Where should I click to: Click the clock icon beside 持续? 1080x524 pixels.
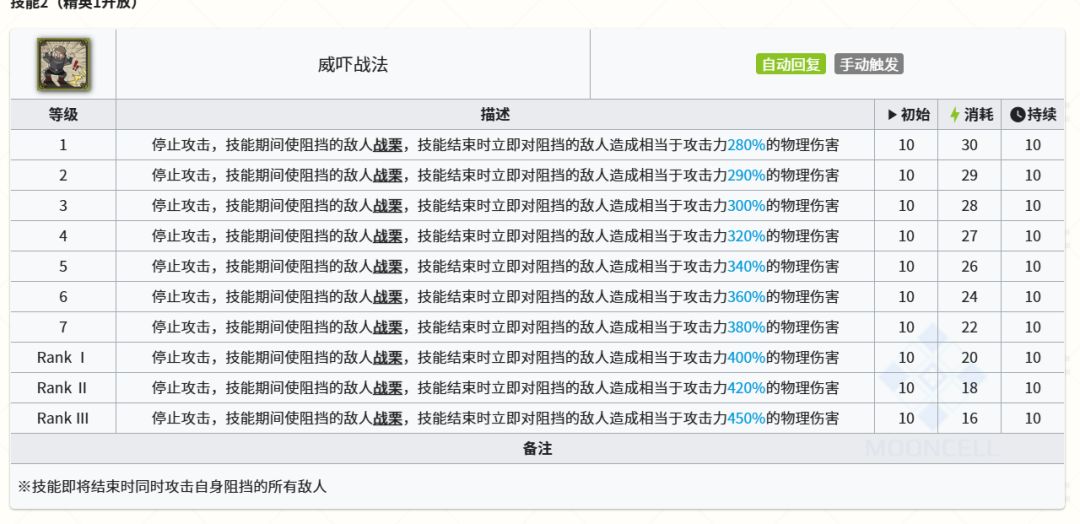pos(1017,115)
